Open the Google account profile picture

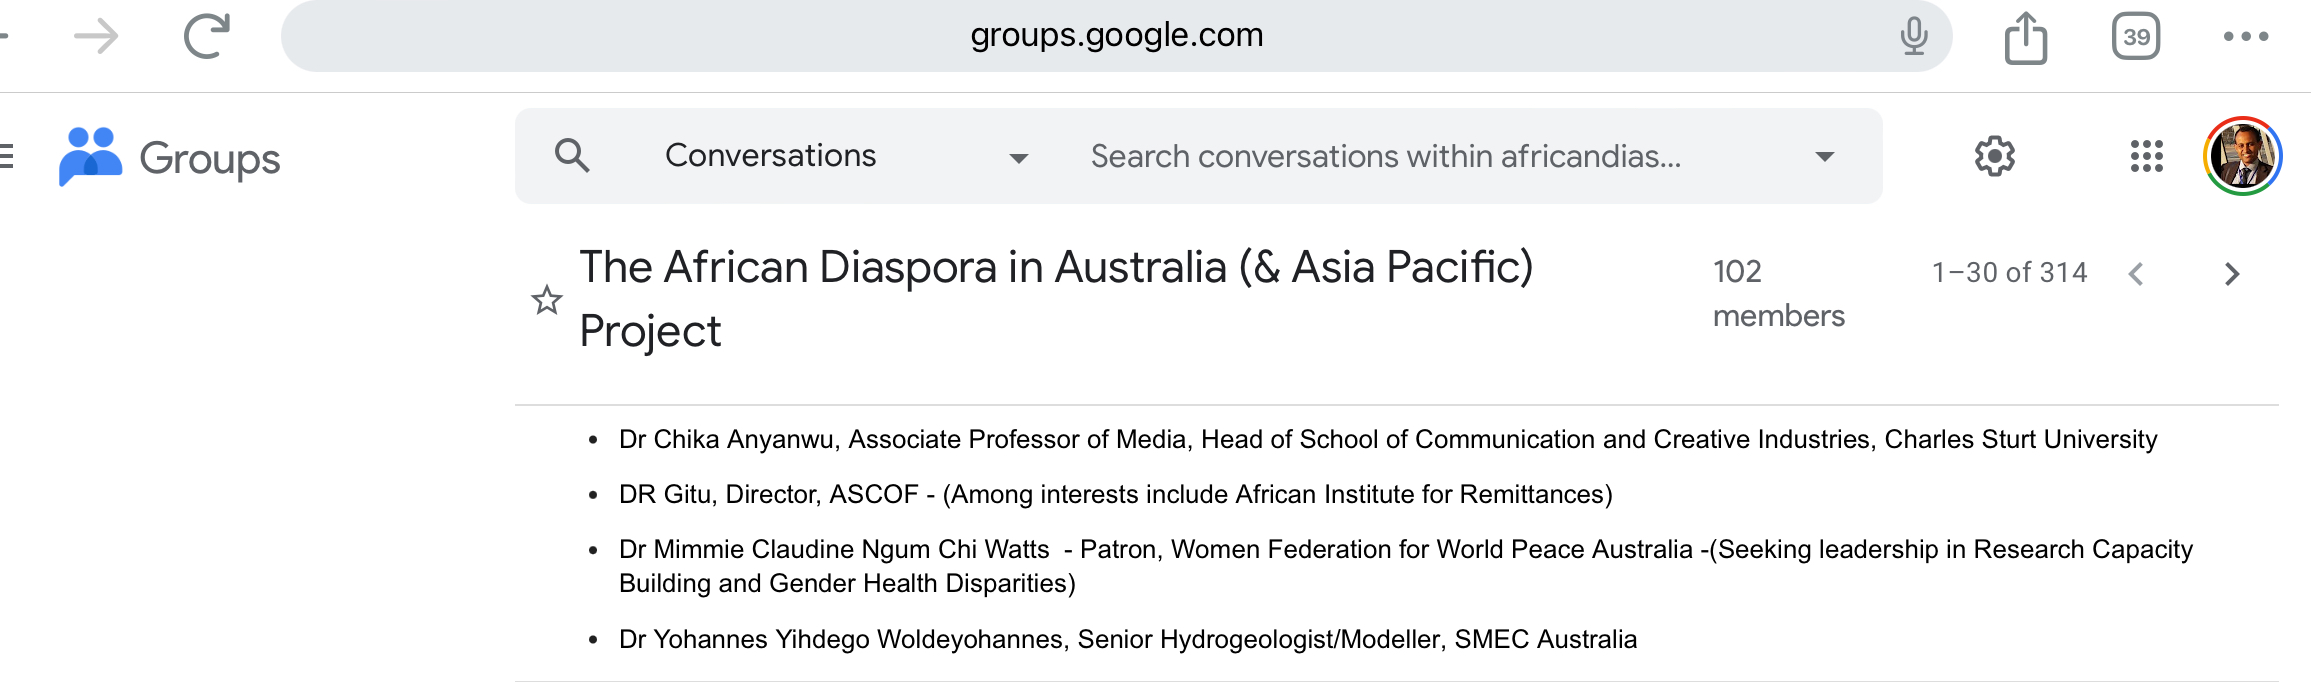point(2243,156)
